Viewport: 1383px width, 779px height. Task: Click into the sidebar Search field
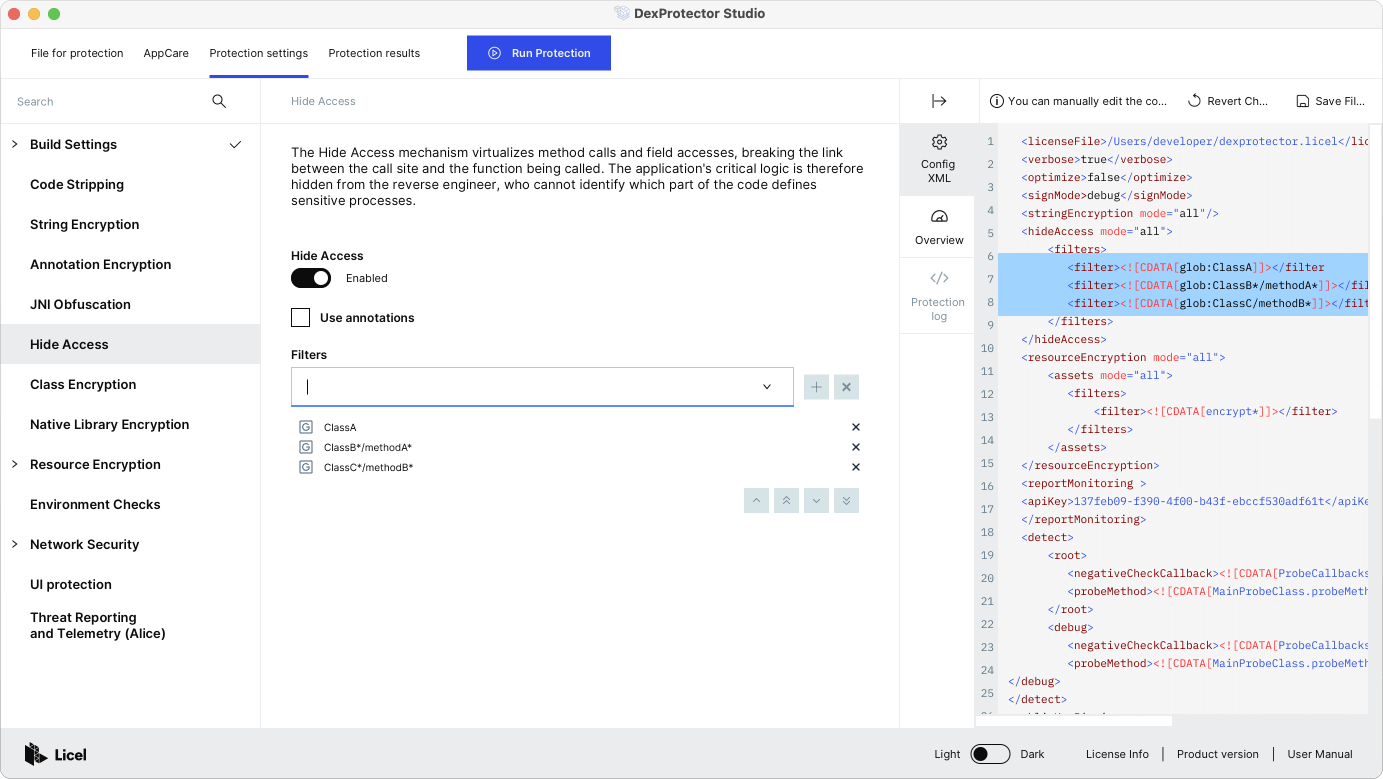105,101
